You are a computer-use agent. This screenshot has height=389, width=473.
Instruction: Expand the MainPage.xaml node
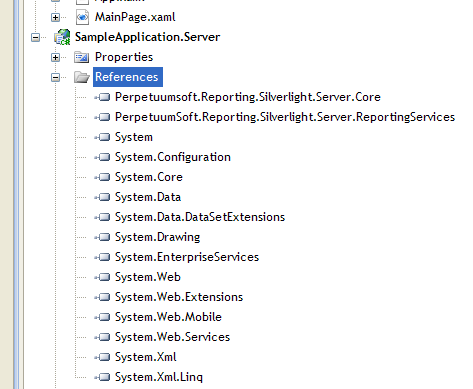point(55,17)
